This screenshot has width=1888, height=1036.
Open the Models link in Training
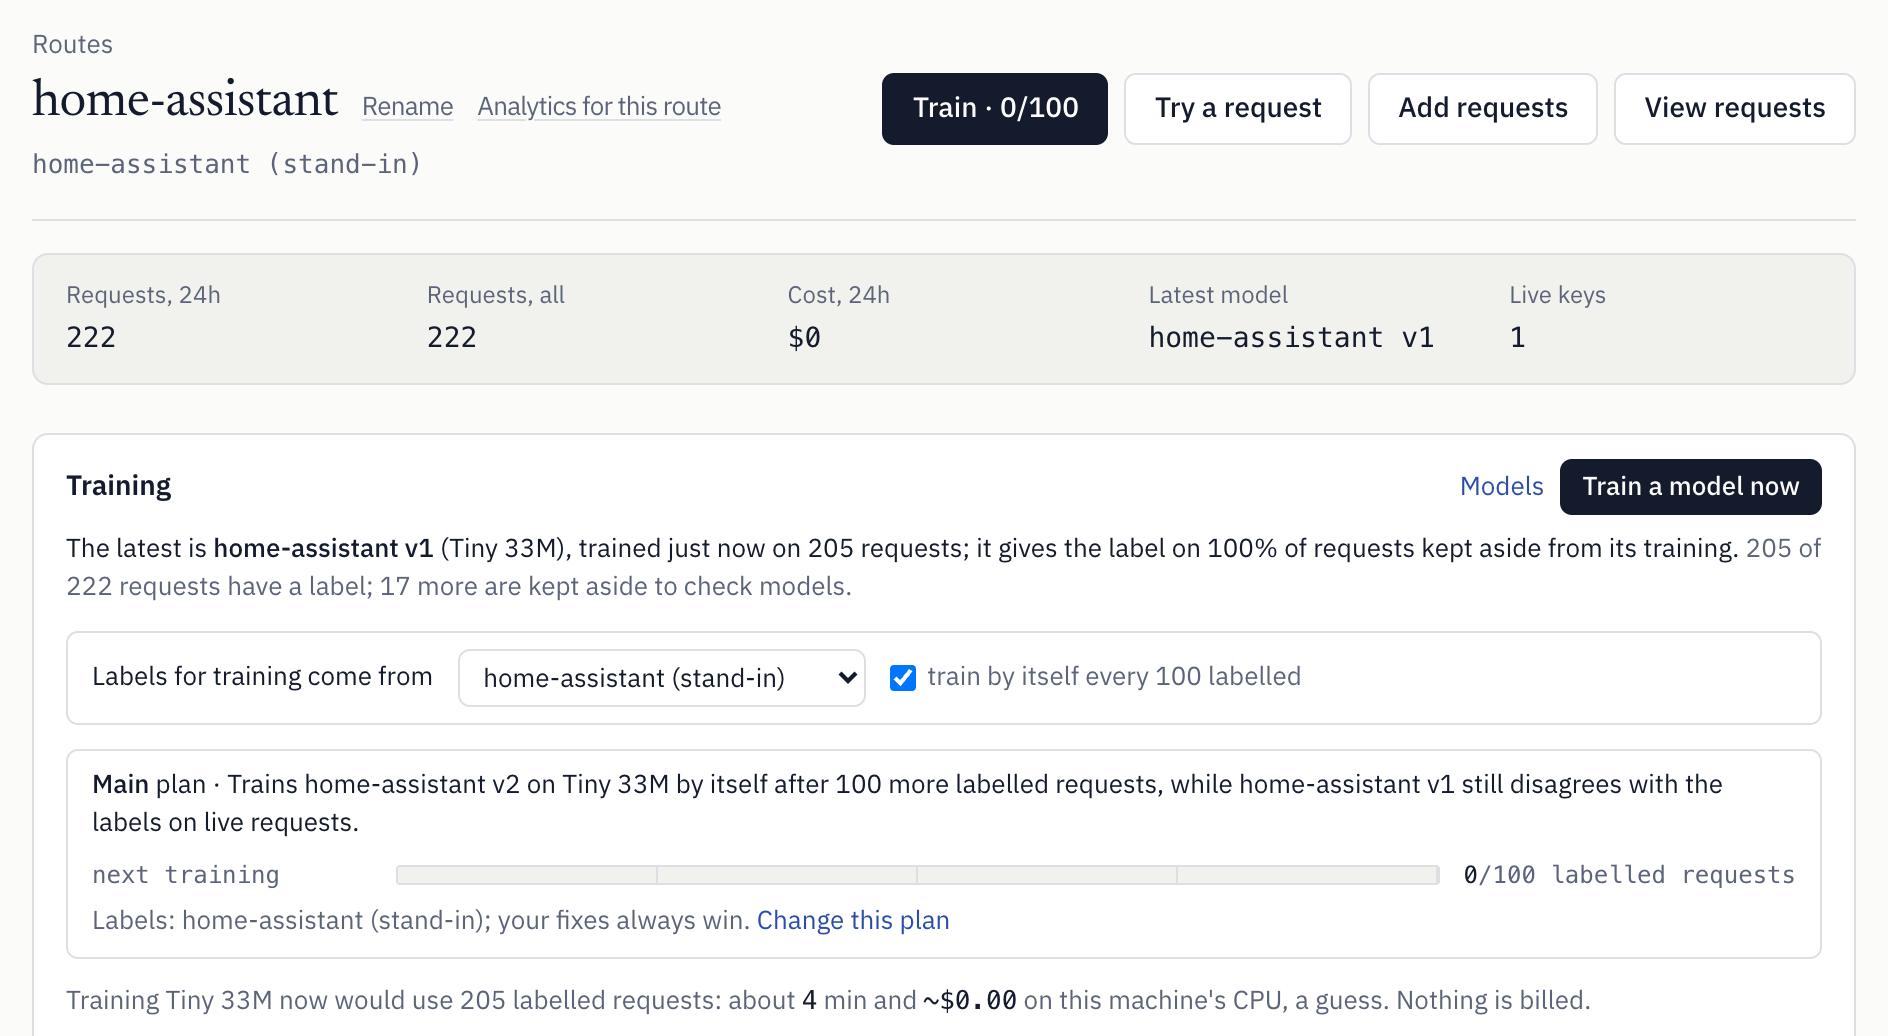1501,486
